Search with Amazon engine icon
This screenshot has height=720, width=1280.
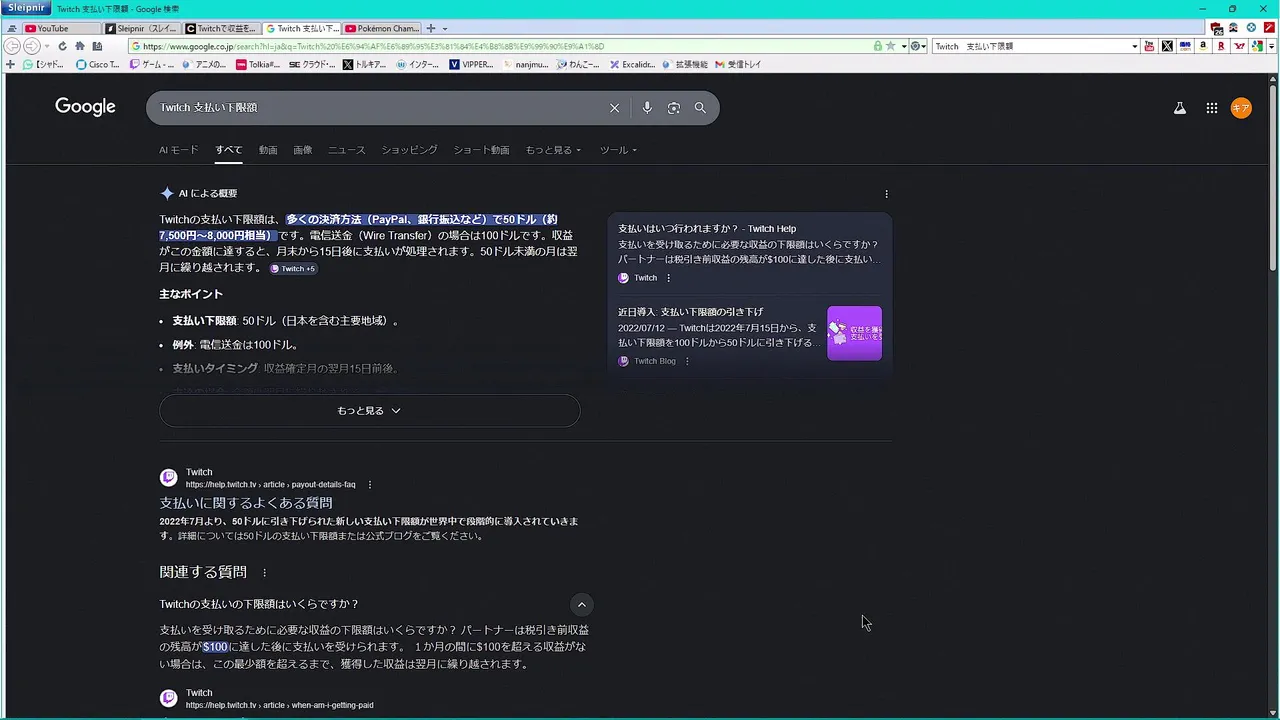(1203, 46)
